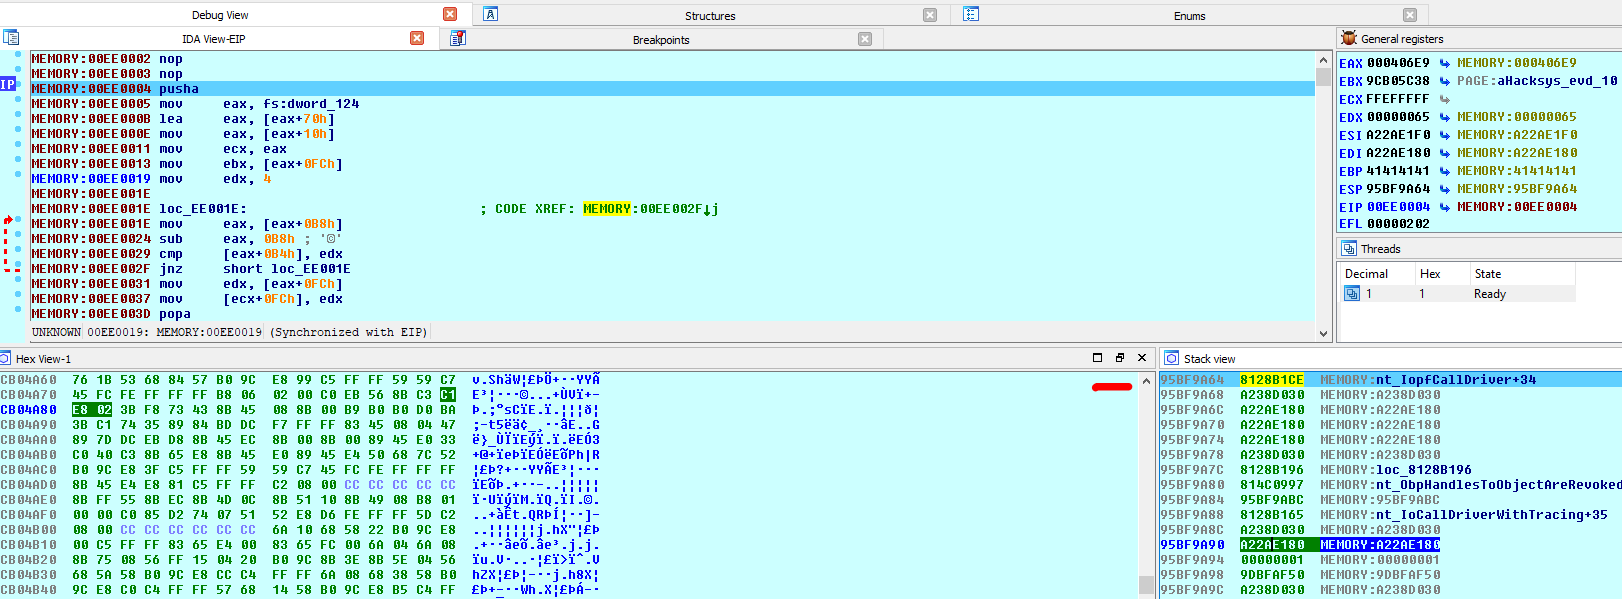
Task: Click the General registers bug icon
Action: pos(1349,38)
